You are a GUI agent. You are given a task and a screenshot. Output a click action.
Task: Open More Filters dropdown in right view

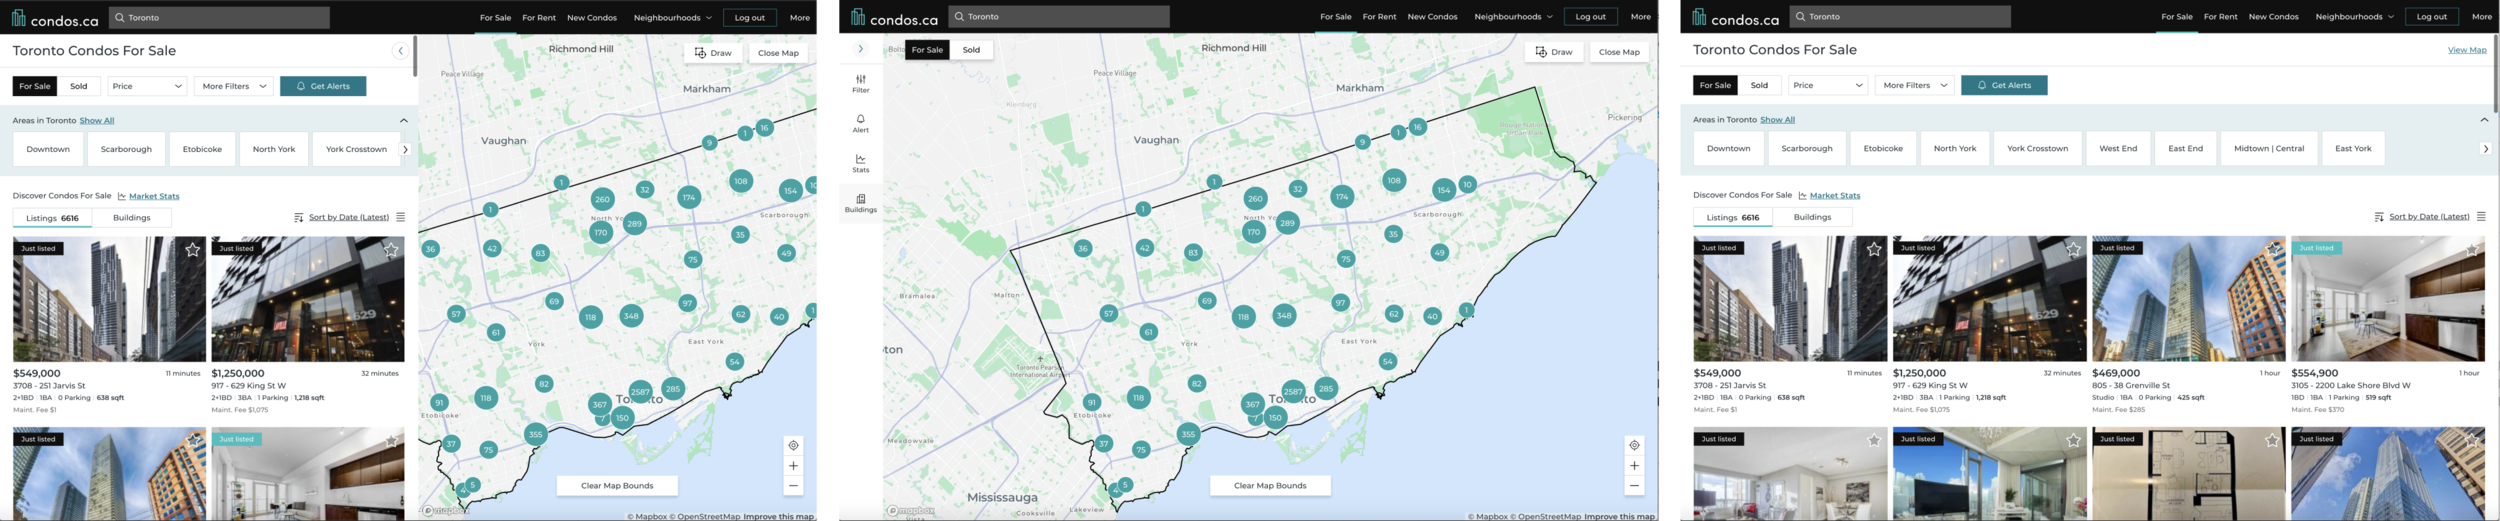coord(1915,85)
